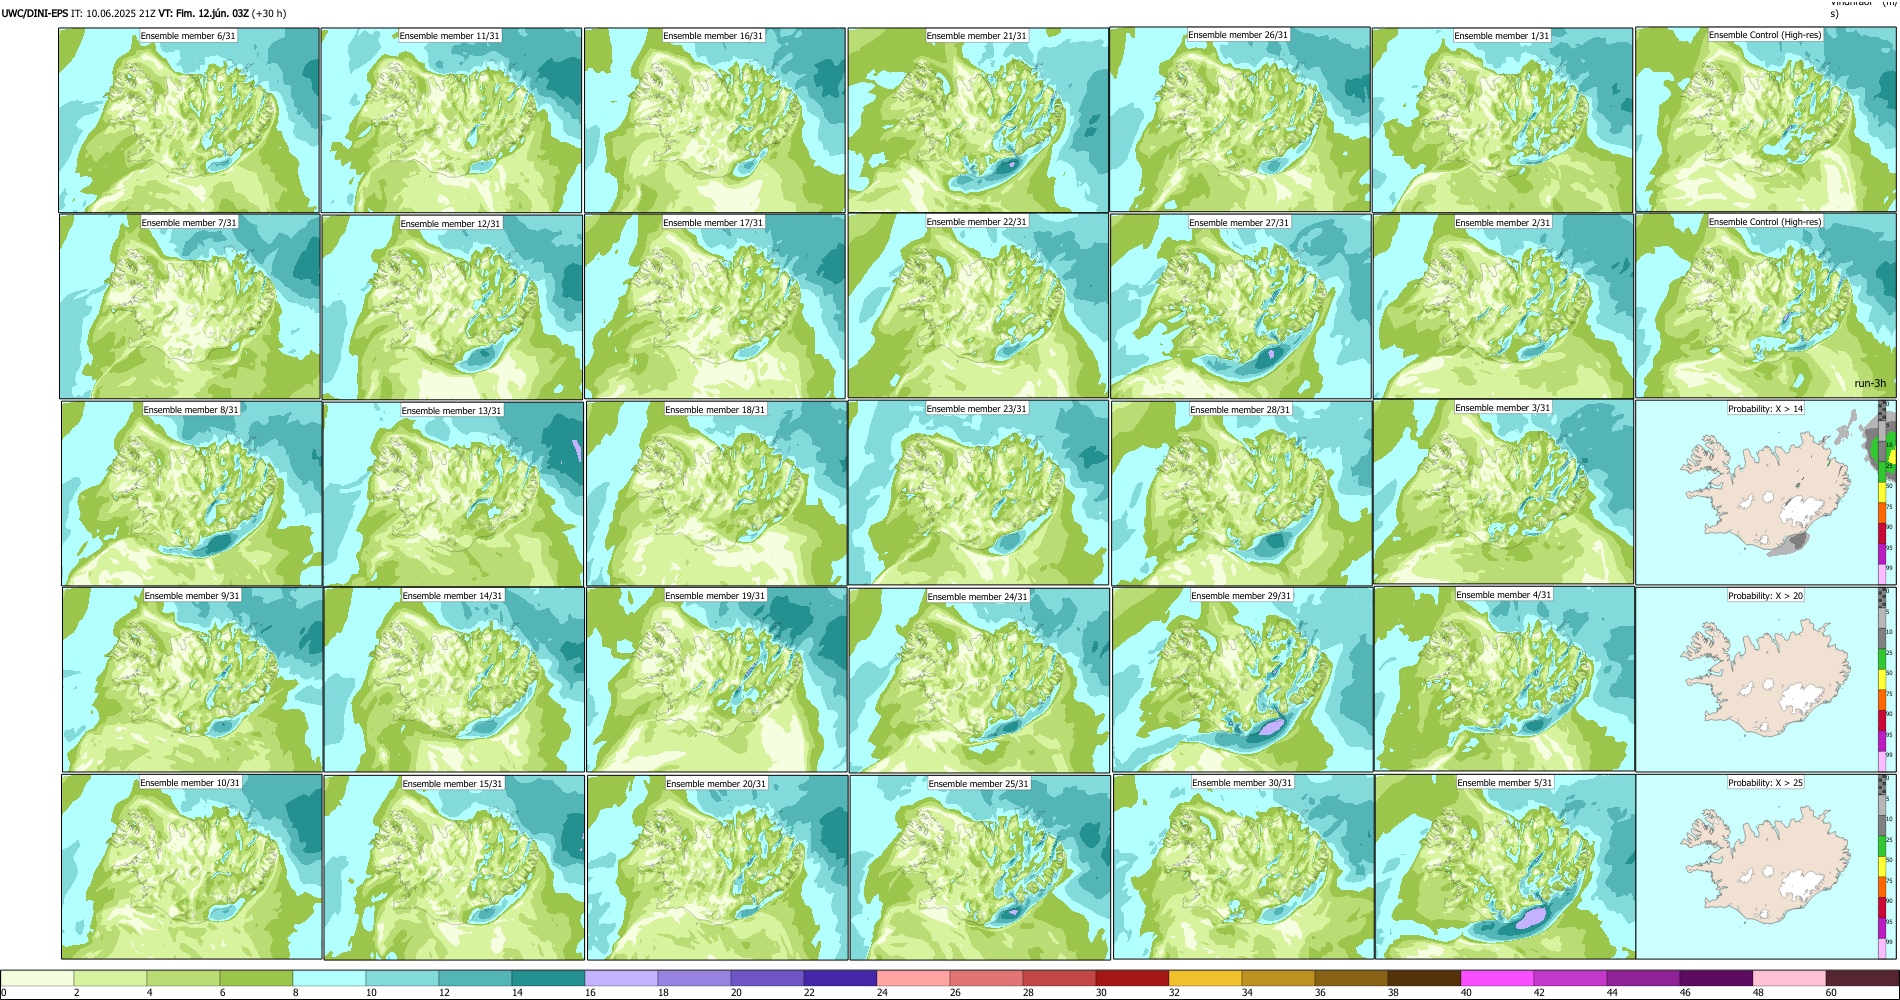Open Ensemble member 6/31 map panel

[189, 120]
